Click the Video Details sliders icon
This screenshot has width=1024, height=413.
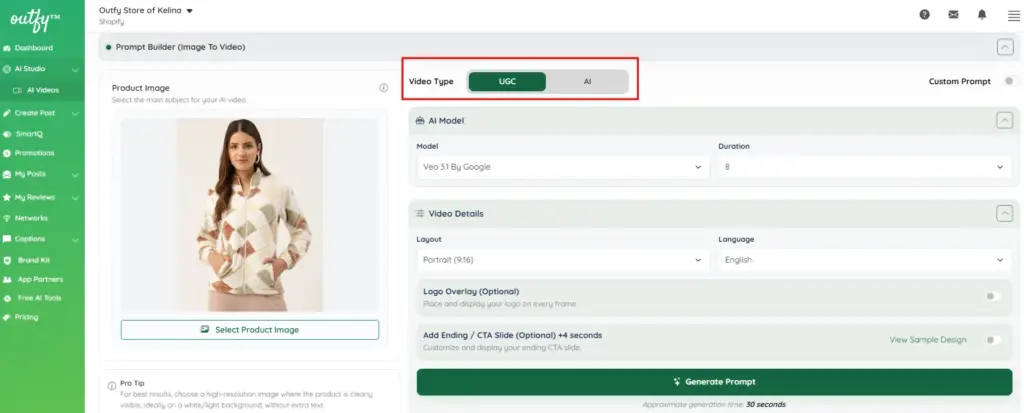[420, 214]
